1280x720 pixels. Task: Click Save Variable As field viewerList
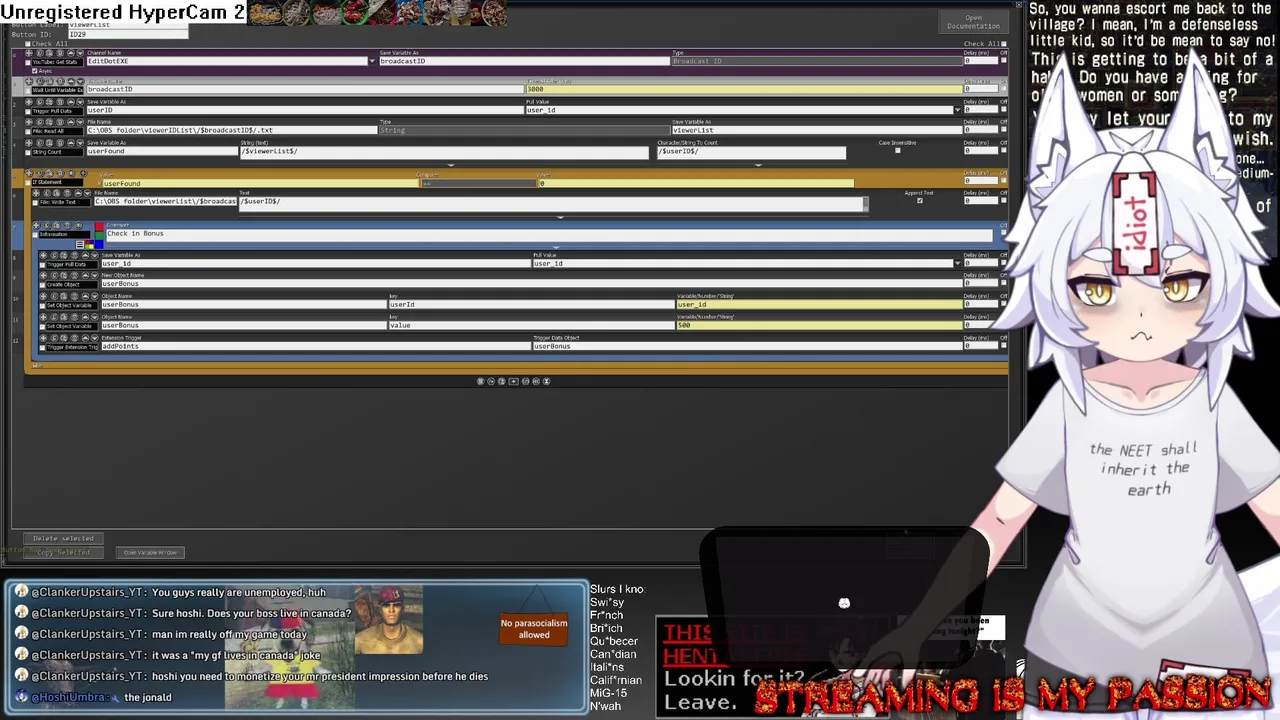point(815,130)
